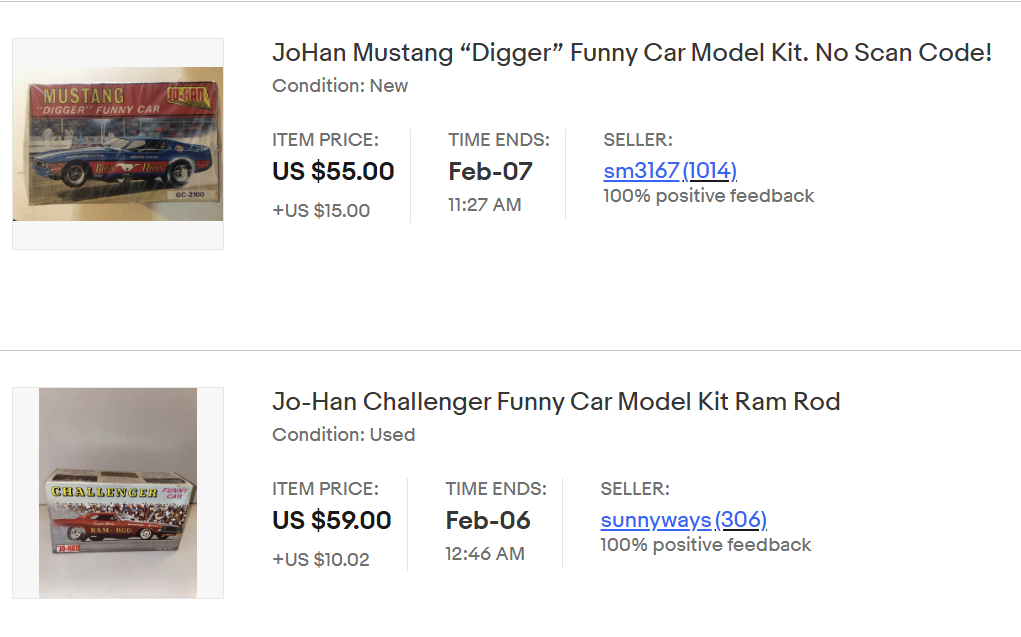Screen dimensions: 1021x637
Task: Open Jo-Han Challenger Funny Car Ram Rod title
Action: coord(556,402)
